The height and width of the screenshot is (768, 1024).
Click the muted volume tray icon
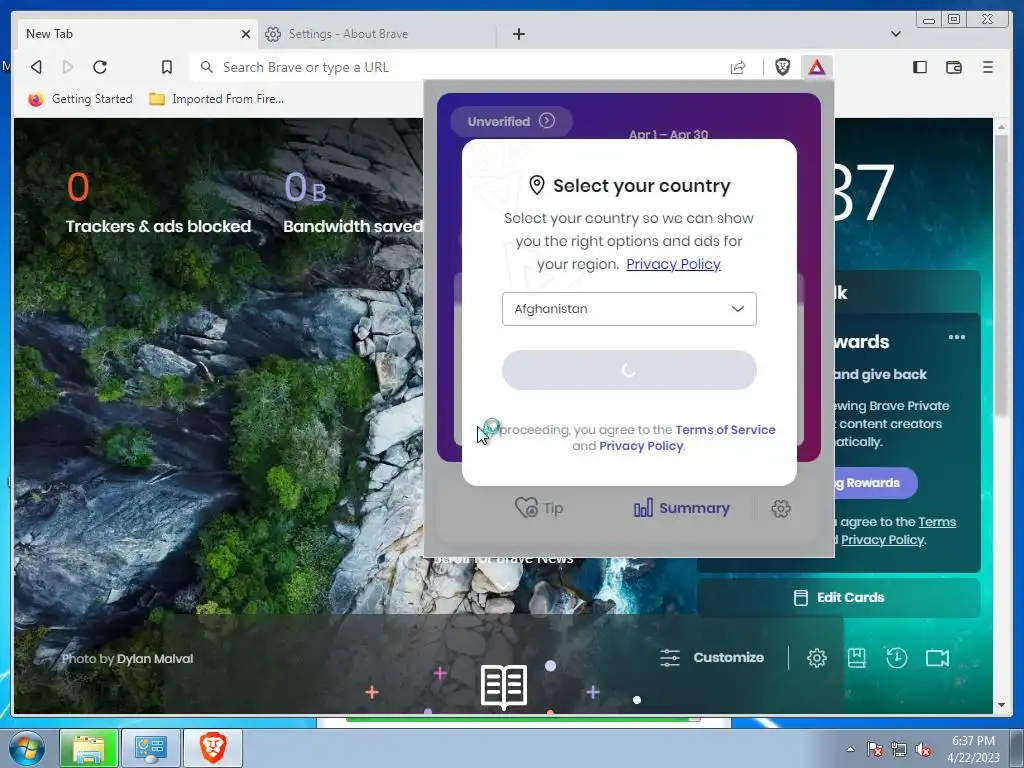[923, 749]
